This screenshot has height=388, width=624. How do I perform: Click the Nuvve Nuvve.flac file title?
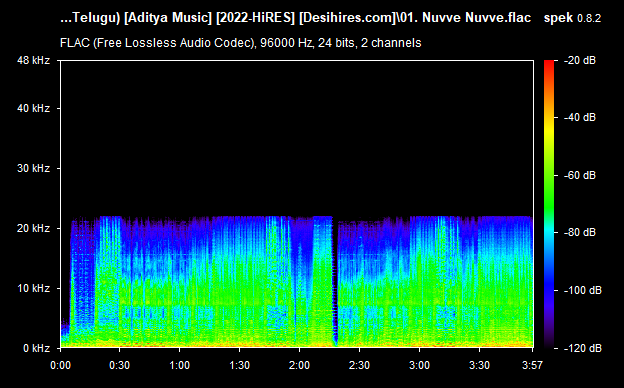(476, 18)
